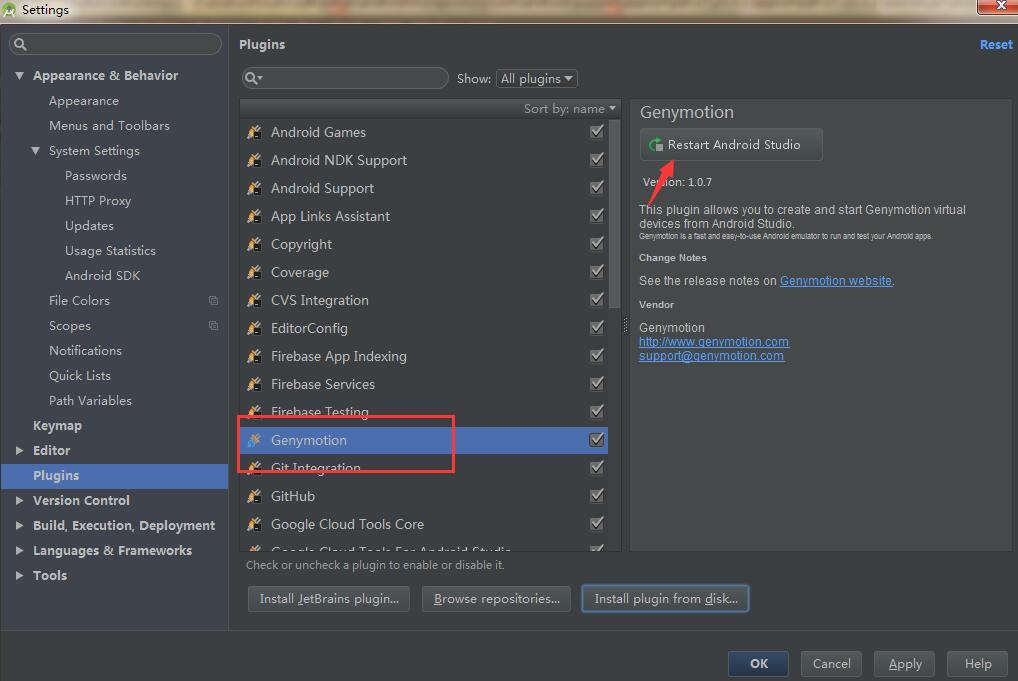Click the Scopes project-level icon
Image resolution: width=1018 pixels, height=681 pixels.
tap(213, 325)
